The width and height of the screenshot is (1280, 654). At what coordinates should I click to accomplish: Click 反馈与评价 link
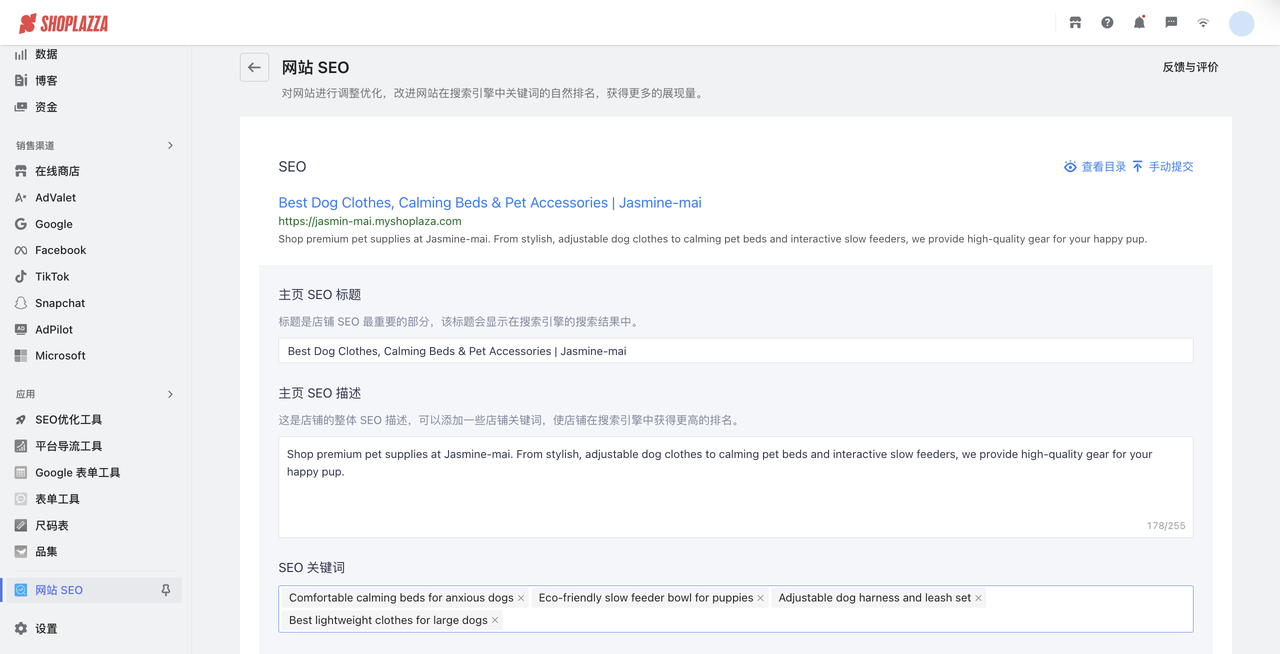tap(1190, 67)
